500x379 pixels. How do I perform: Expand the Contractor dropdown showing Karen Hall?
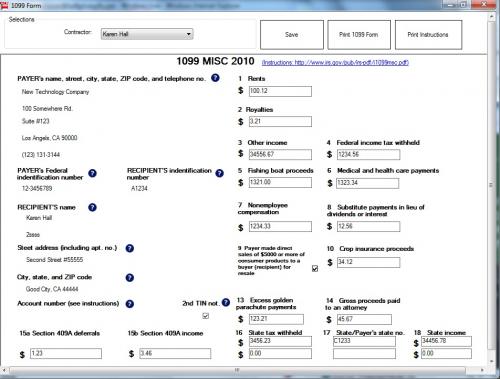[x=147, y=34]
